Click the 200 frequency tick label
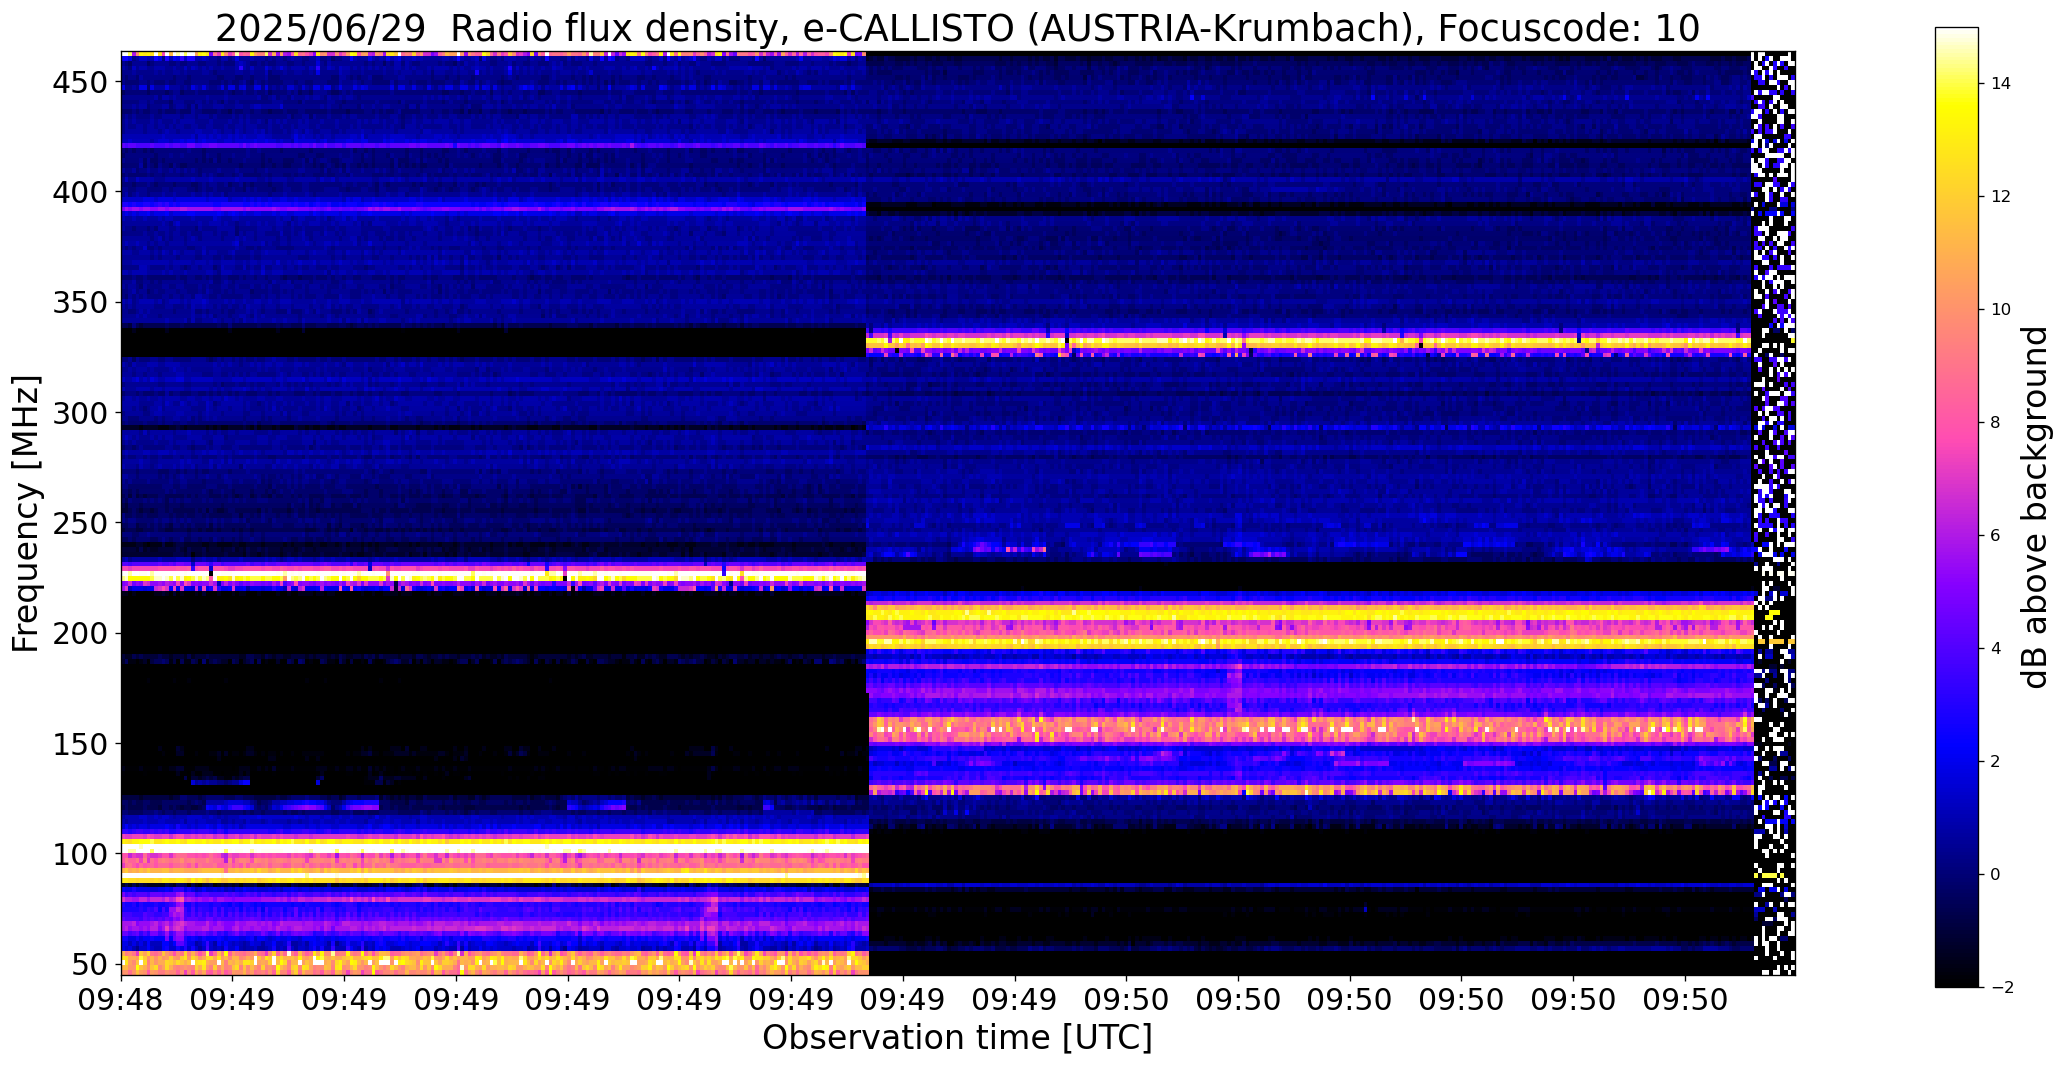The image size is (2066, 1067). coord(80,634)
